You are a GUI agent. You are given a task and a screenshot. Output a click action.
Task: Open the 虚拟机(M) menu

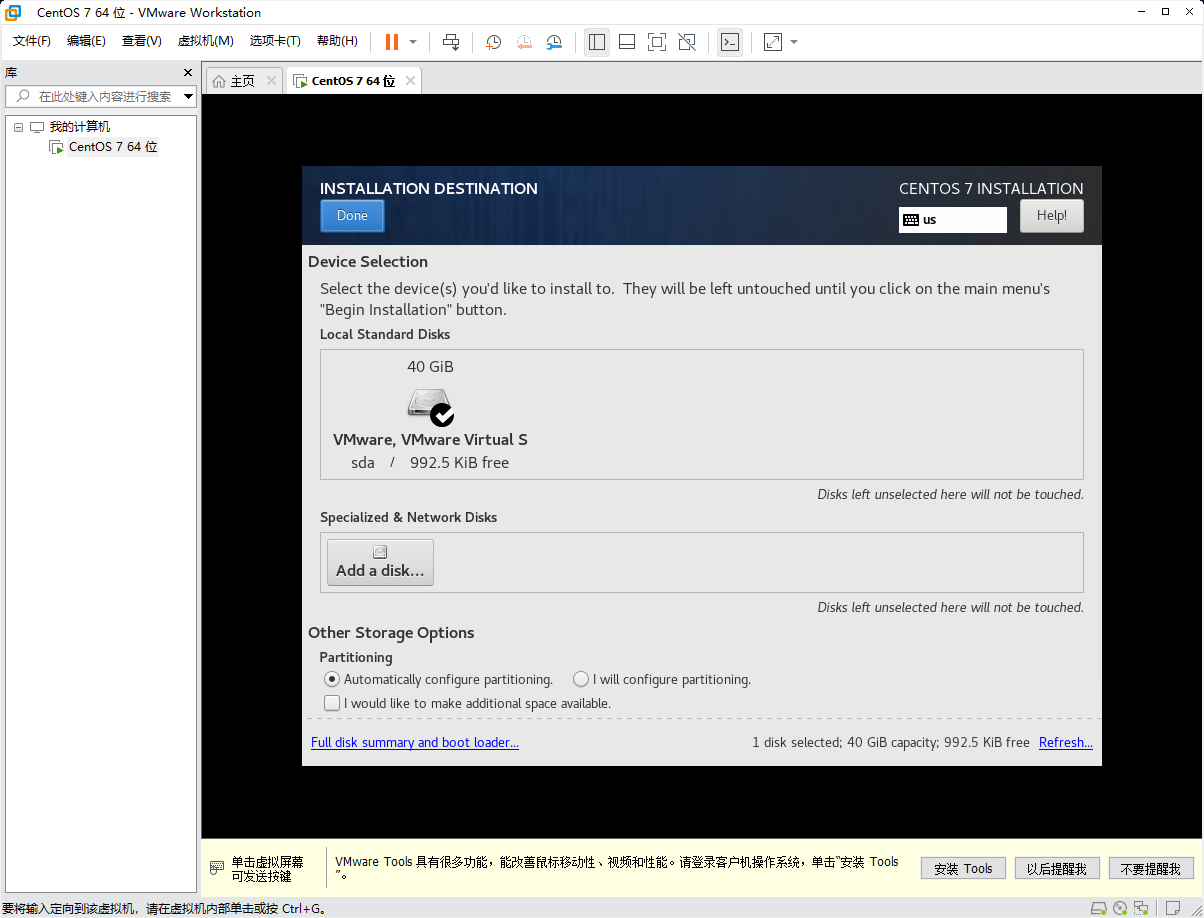pos(205,41)
